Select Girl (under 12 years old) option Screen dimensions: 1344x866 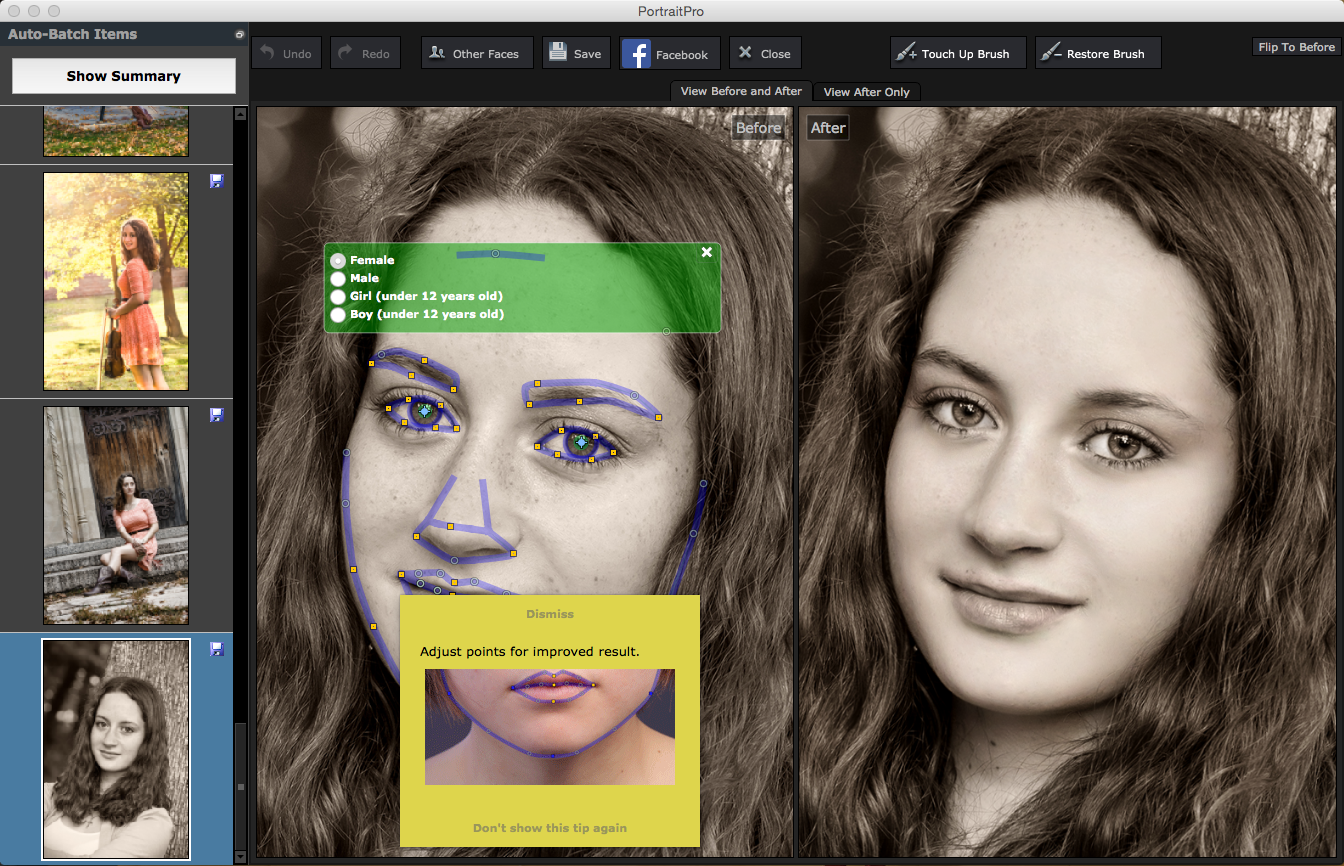click(338, 296)
